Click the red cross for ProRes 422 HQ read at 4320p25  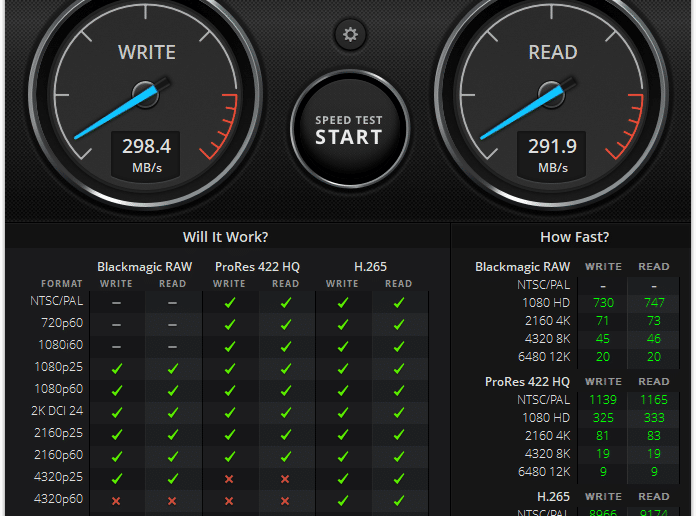tap(285, 479)
